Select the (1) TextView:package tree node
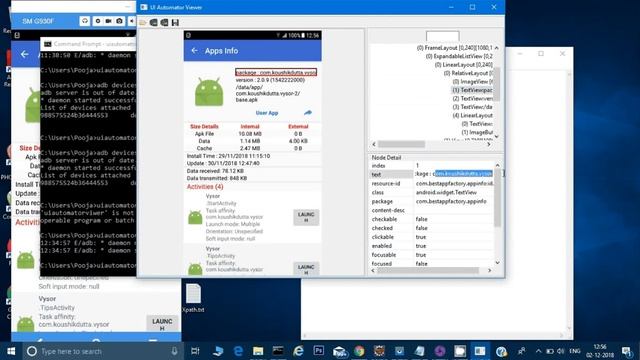This screenshot has width=640, height=360. [472, 90]
